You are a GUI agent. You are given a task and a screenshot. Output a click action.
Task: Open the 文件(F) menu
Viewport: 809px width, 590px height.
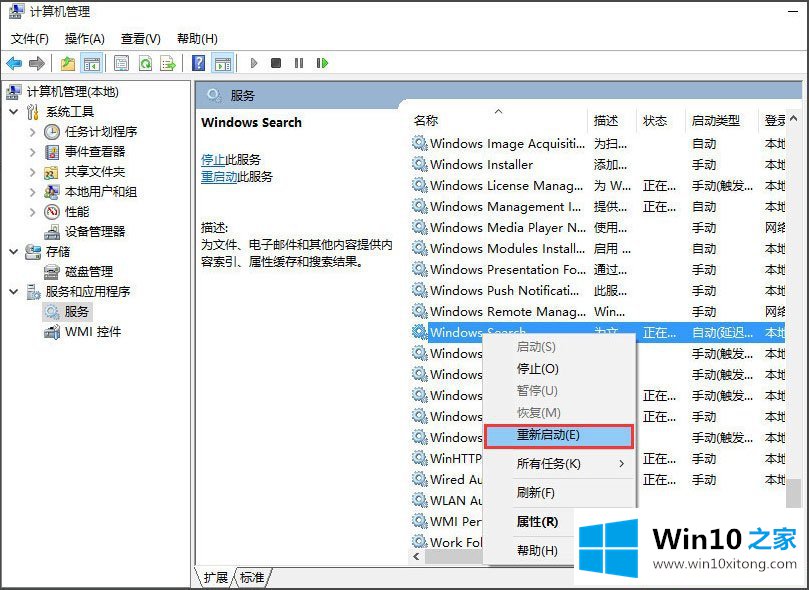(x=29, y=39)
